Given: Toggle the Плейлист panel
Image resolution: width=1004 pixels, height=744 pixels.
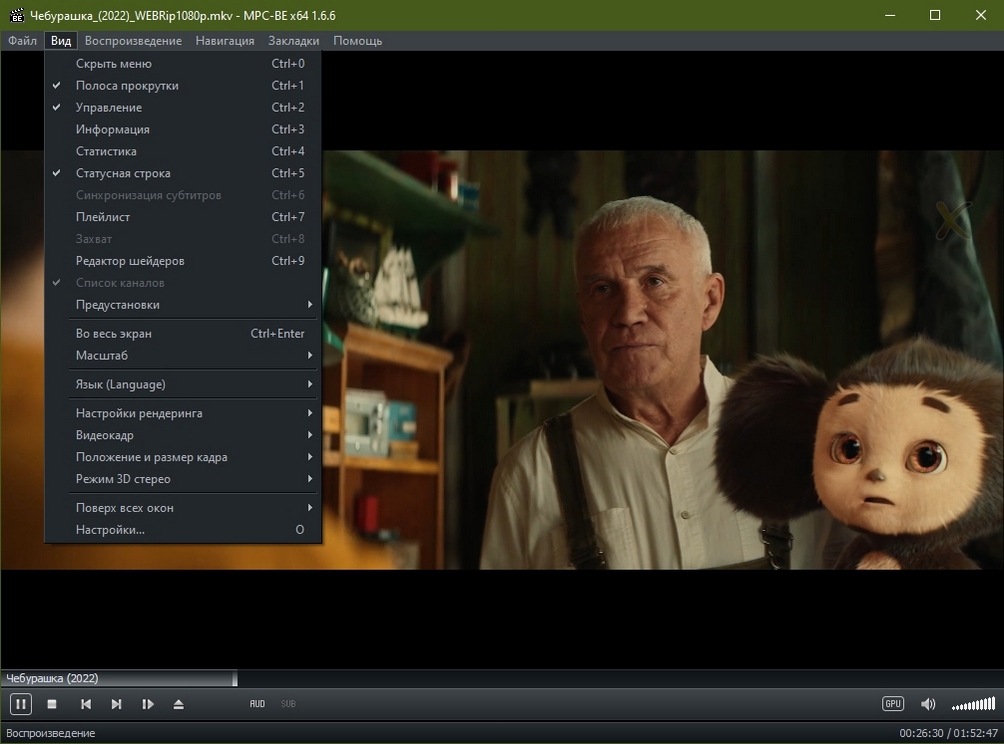Looking at the screenshot, I should pos(183,217).
